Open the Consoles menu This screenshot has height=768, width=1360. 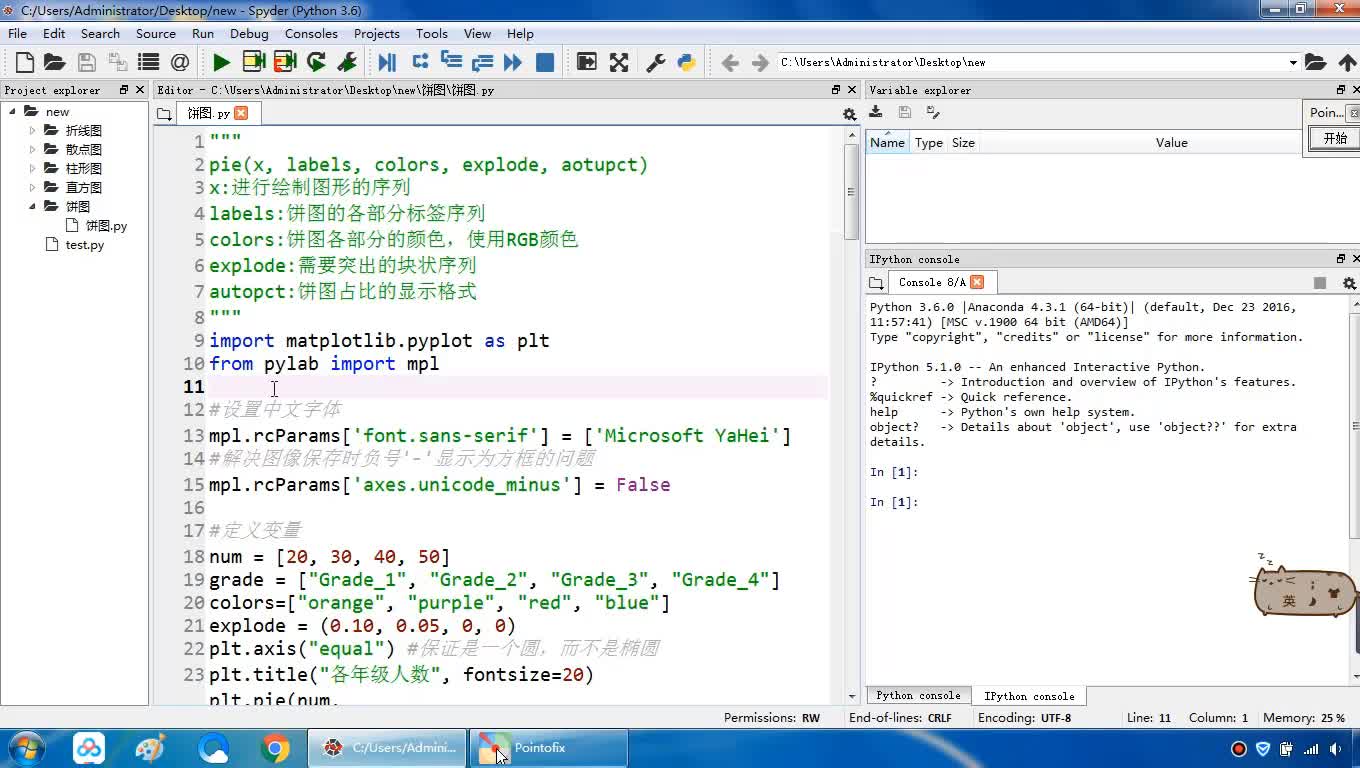311,33
